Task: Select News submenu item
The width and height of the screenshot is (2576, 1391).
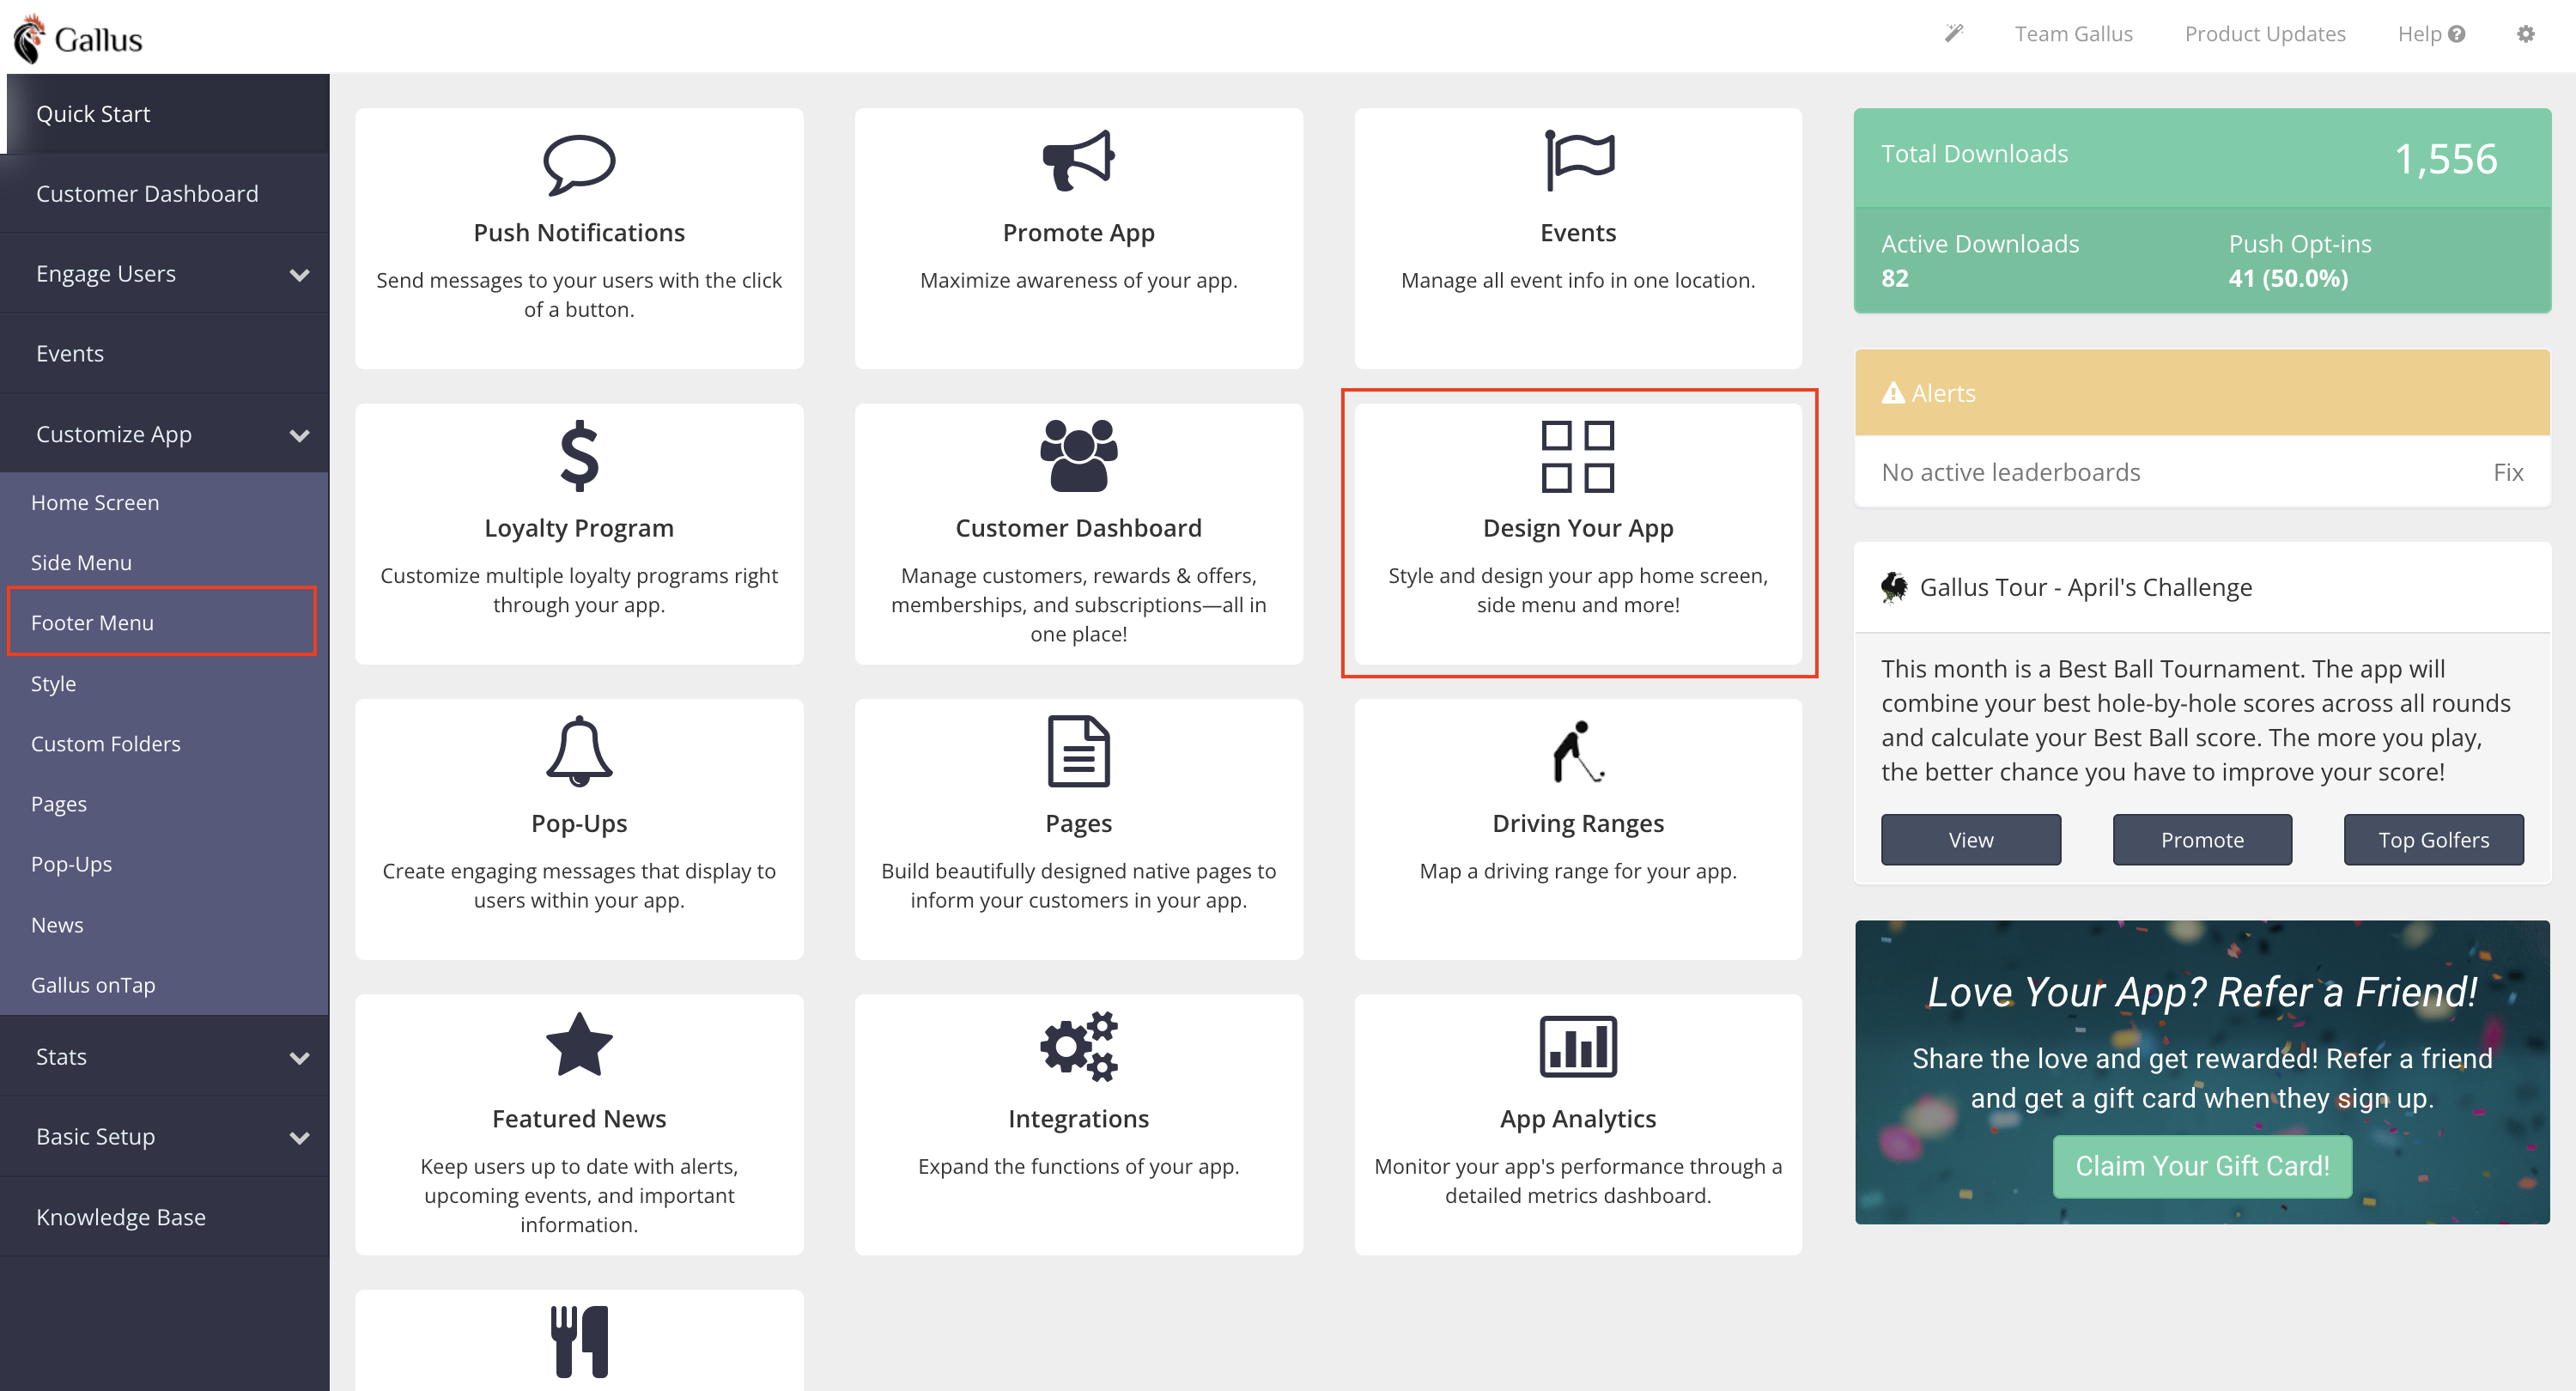Action: coord(165,925)
